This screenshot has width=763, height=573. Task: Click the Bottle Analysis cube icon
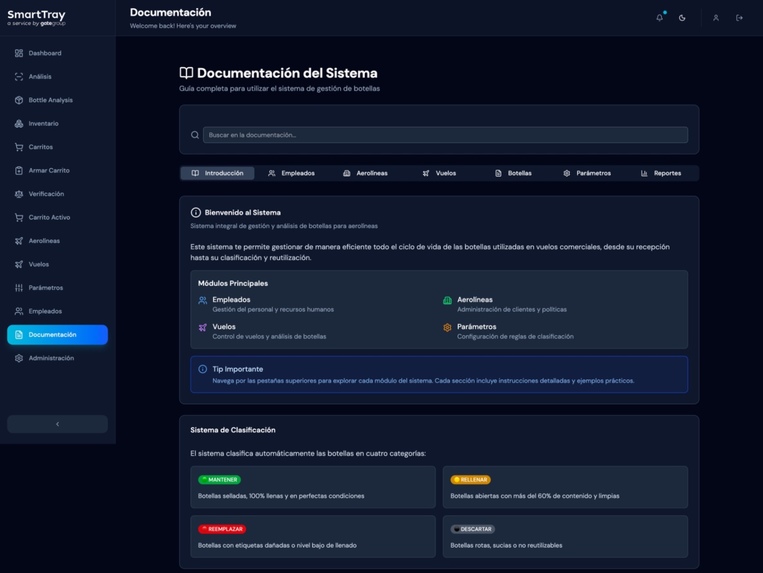(x=19, y=100)
